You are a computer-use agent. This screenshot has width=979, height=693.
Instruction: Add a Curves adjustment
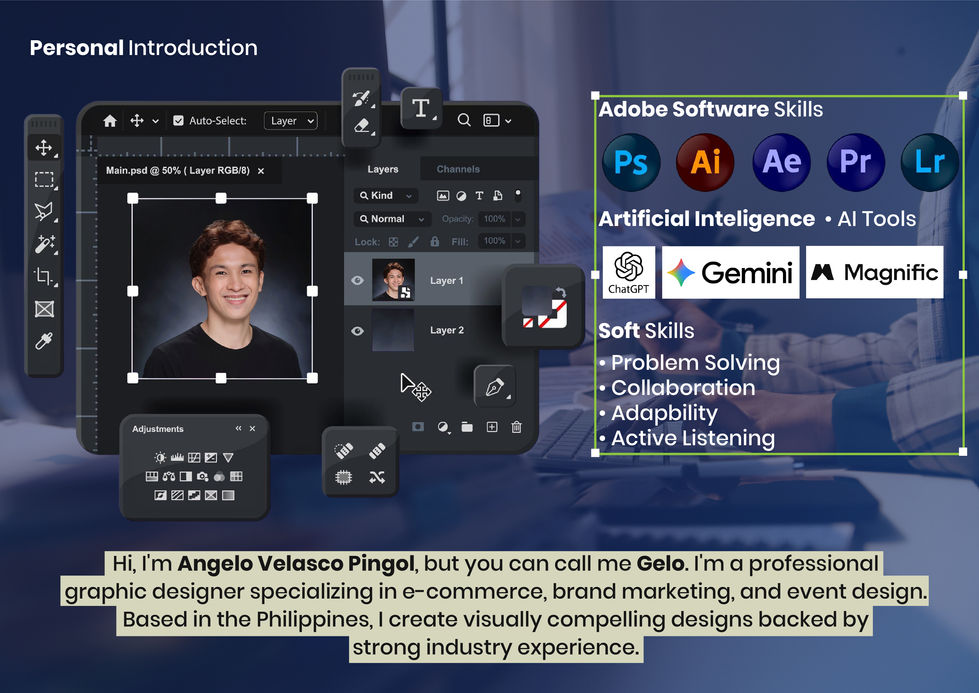click(x=194, y=458)
